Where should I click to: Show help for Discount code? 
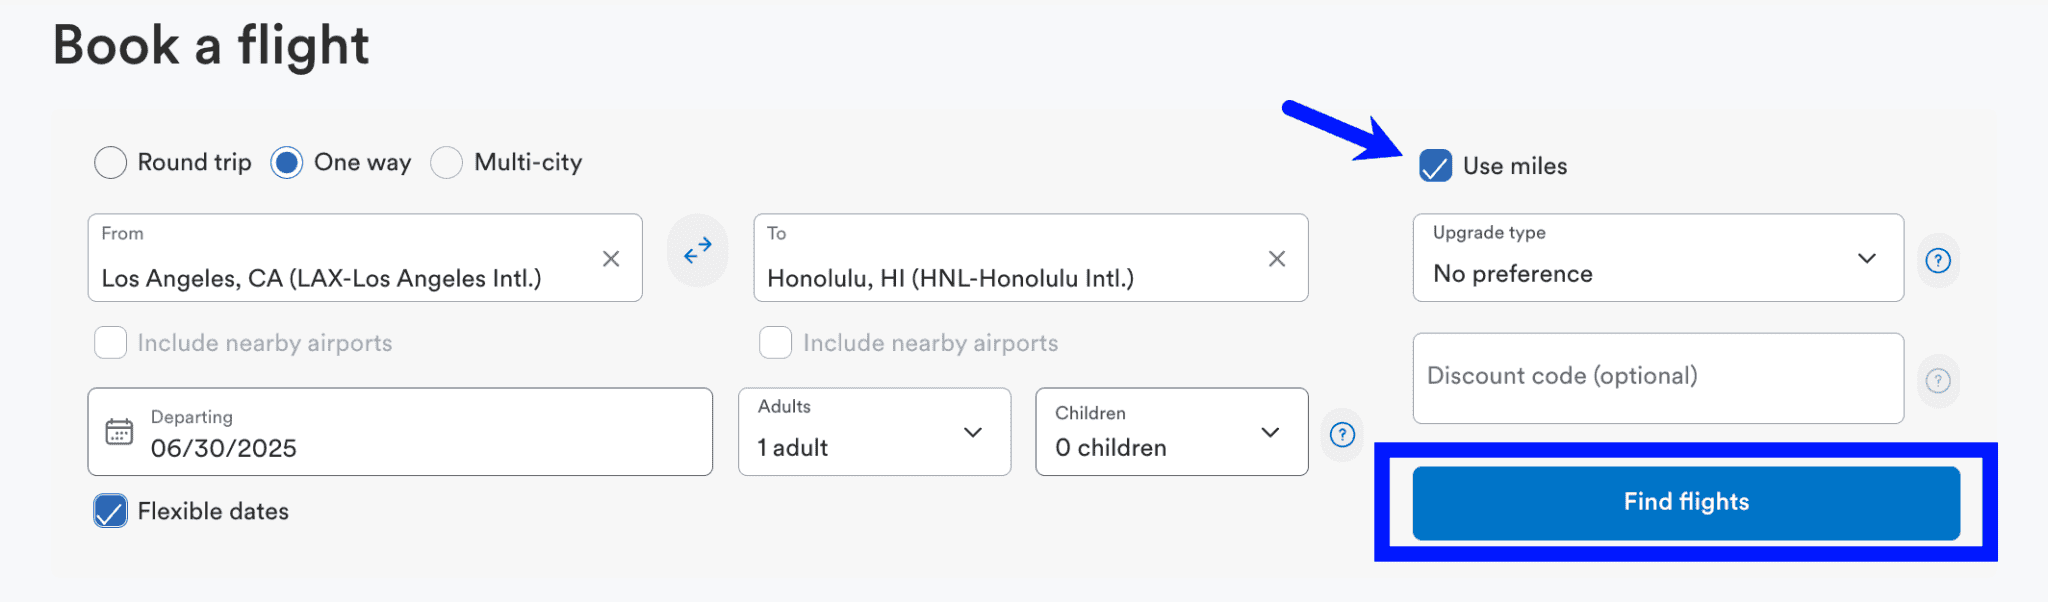point(1938,381)
